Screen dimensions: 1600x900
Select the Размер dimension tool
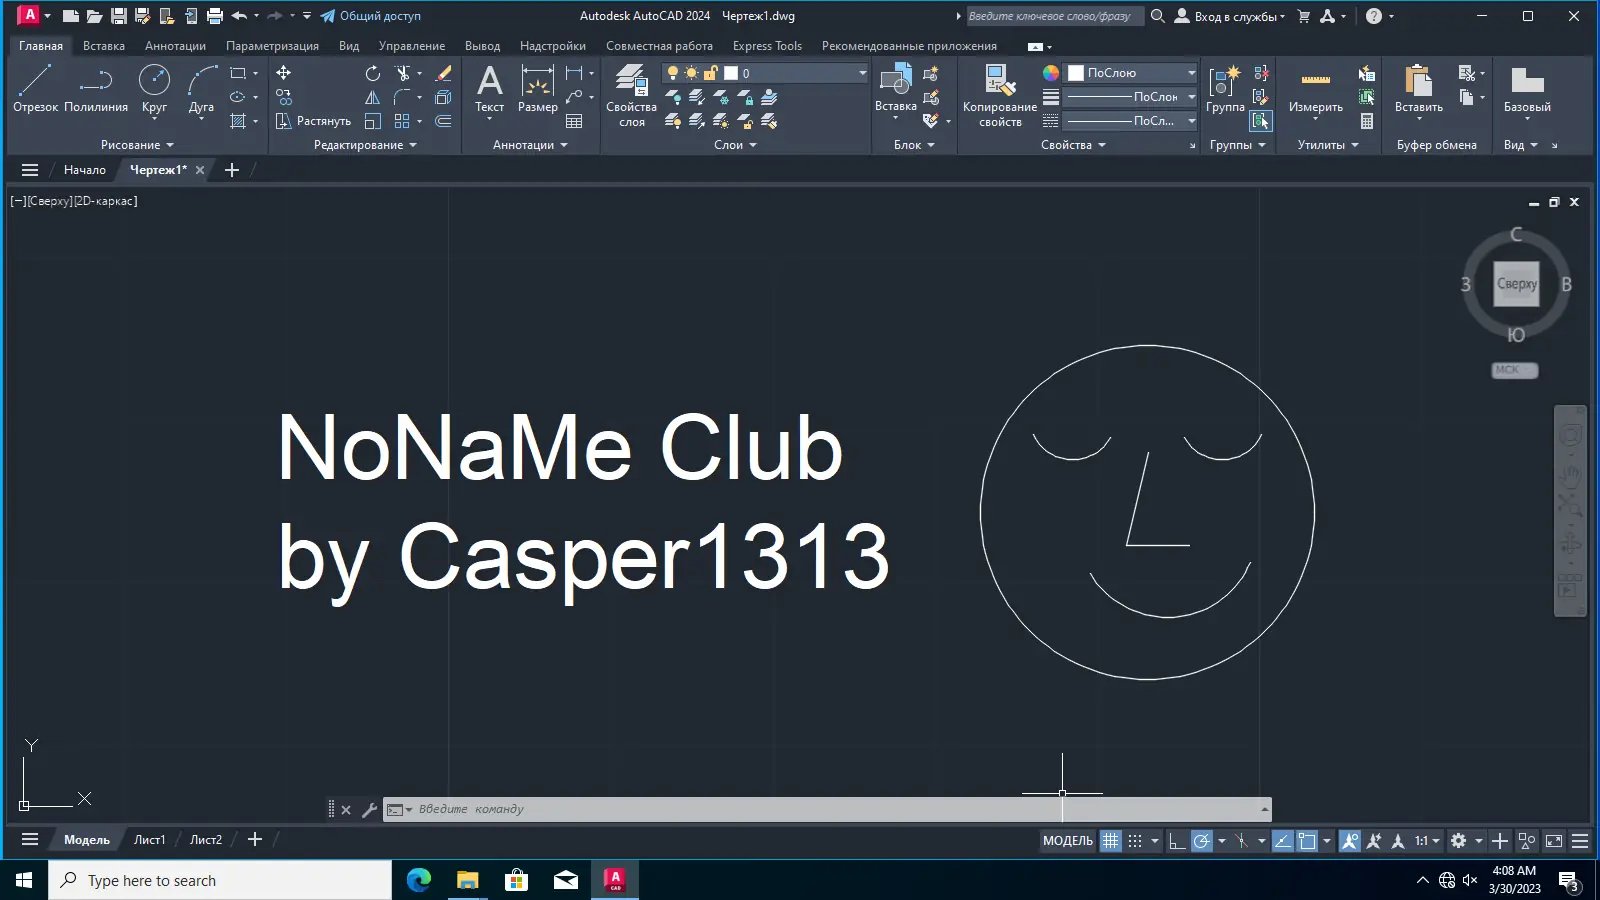click(538, 90)
